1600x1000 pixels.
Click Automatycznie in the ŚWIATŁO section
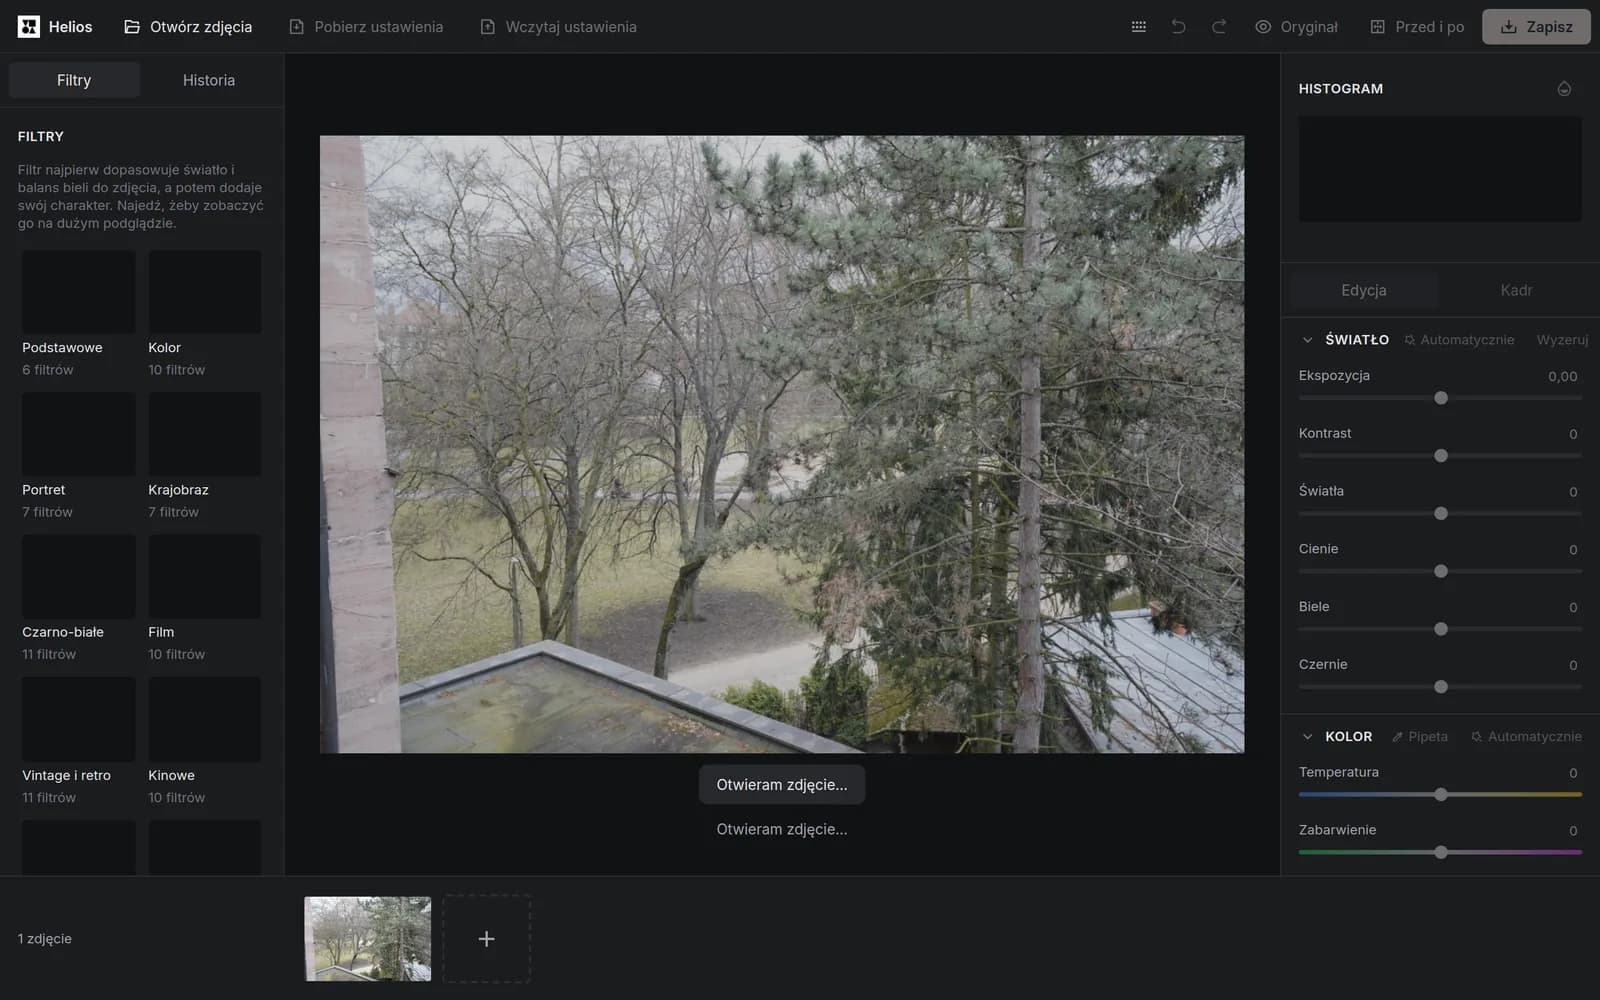pyautogui.click(x=1459, y=340)
